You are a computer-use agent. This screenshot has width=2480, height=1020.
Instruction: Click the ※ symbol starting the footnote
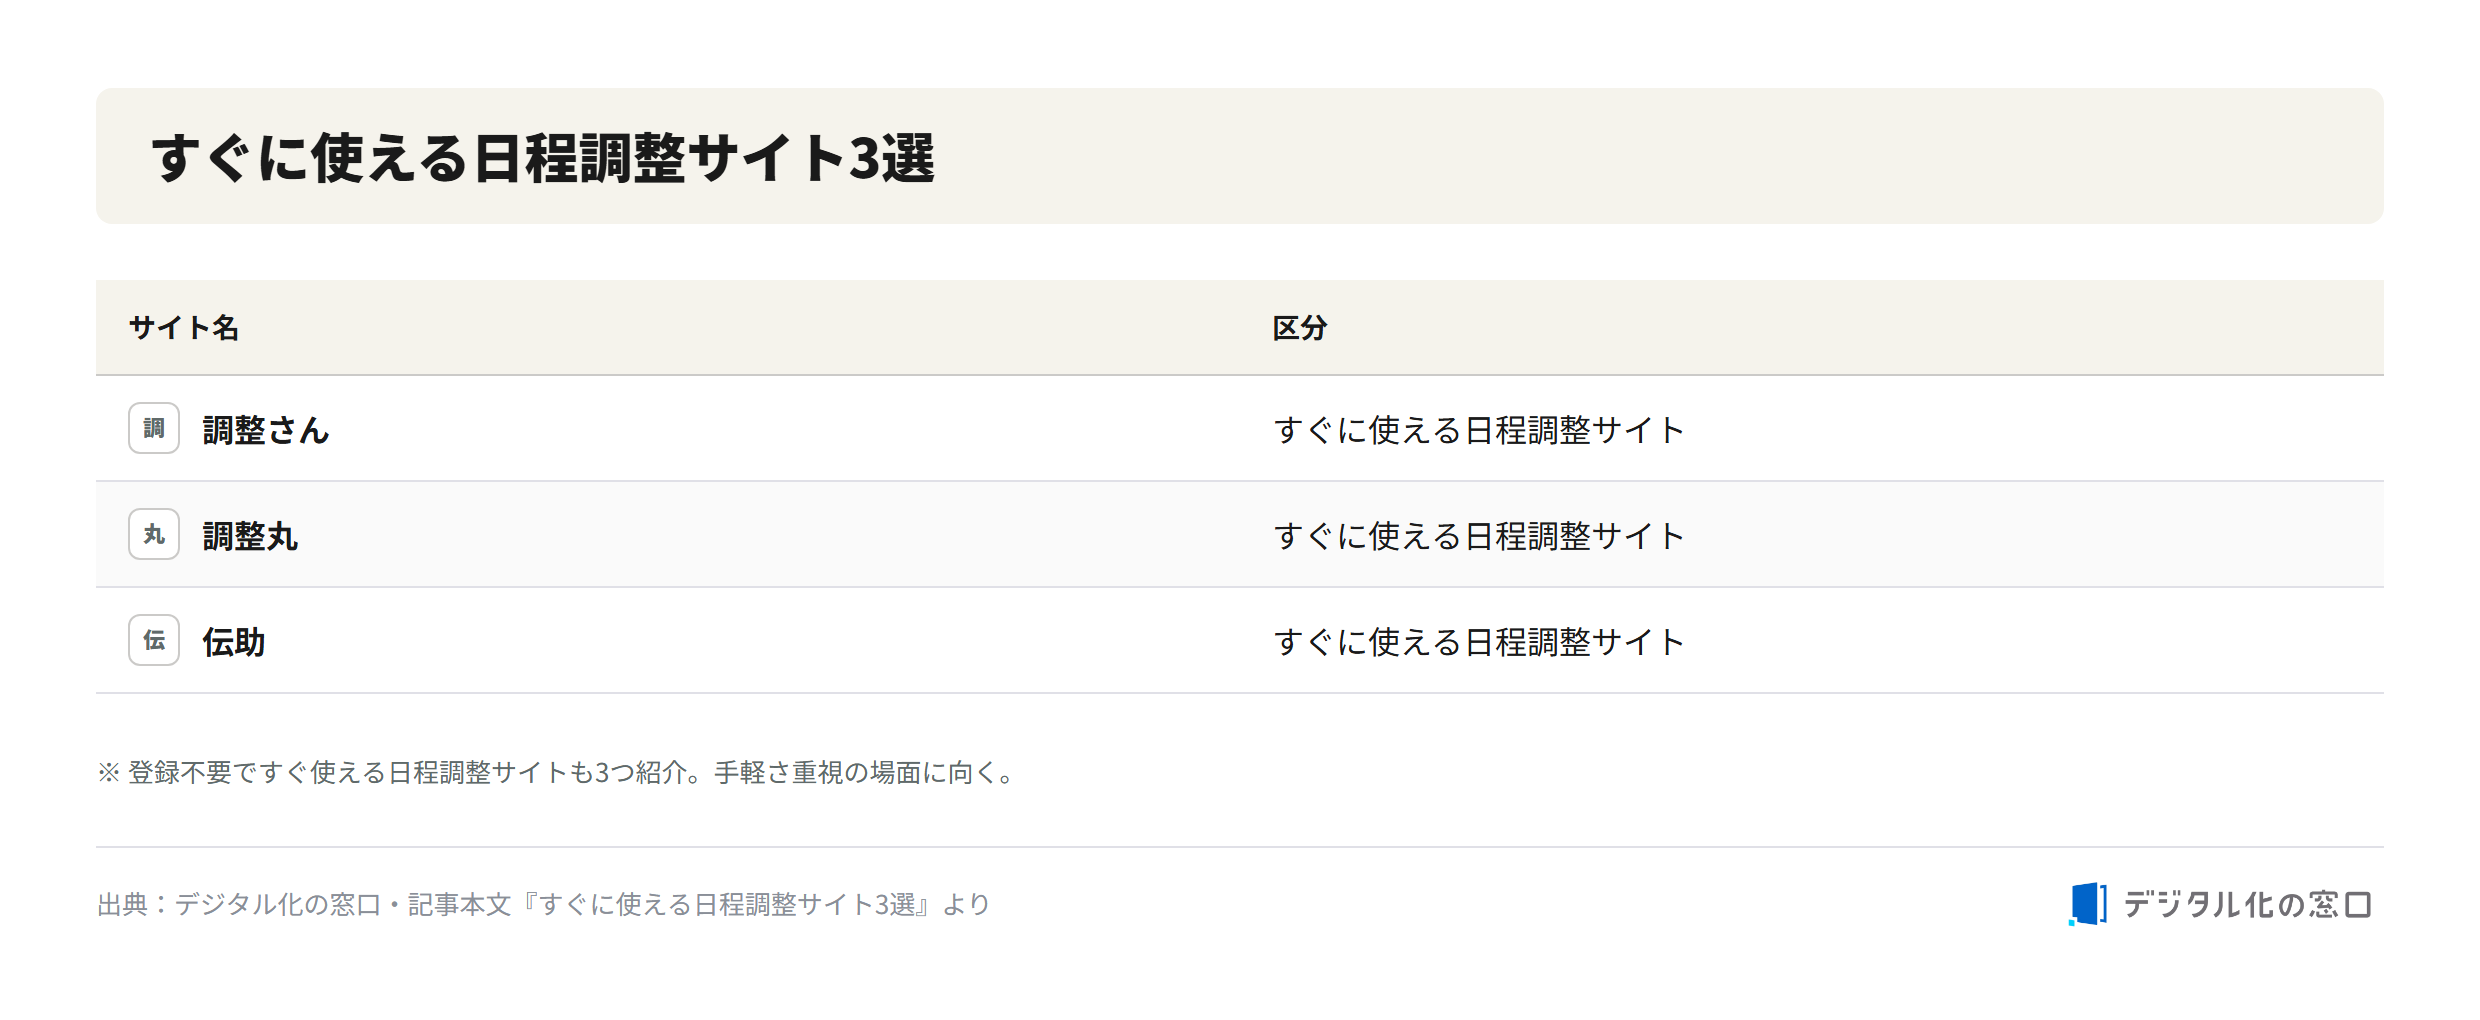(x=108, y=772)
